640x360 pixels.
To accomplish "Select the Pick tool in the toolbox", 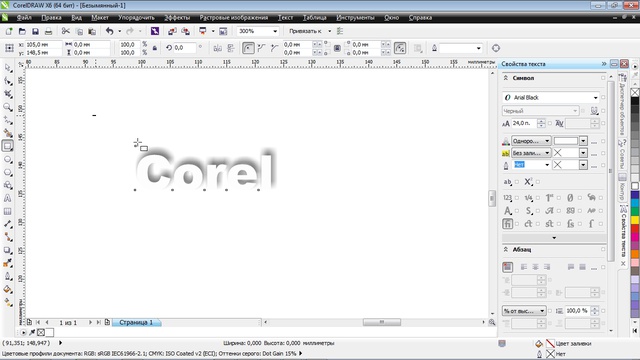I will [x=8, y=68].
